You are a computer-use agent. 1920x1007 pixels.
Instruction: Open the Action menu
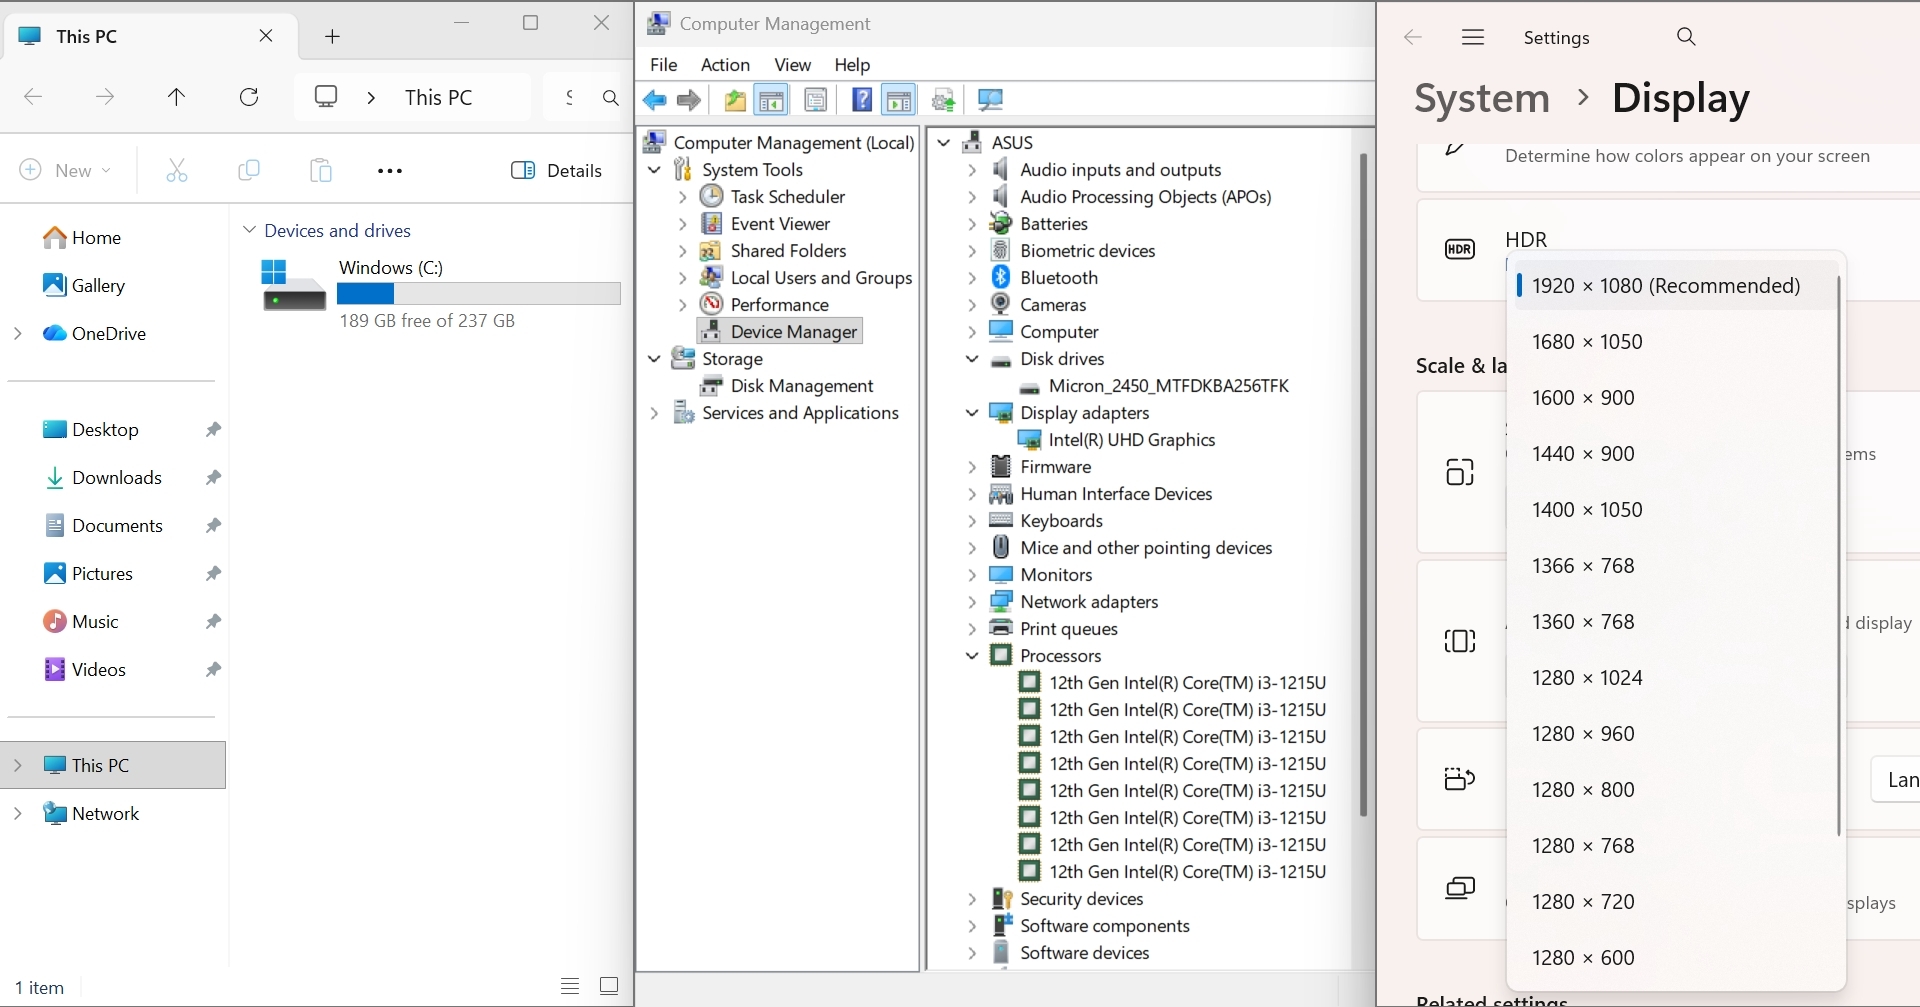725,65
